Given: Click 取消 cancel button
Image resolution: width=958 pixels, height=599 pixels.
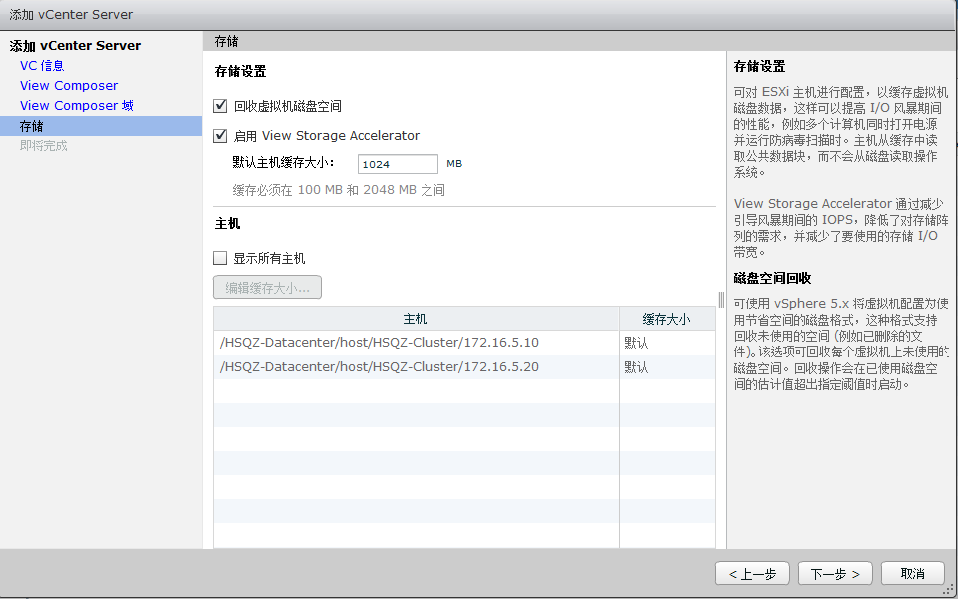Looking at the screenshot, I should click(x=913, y=574).
